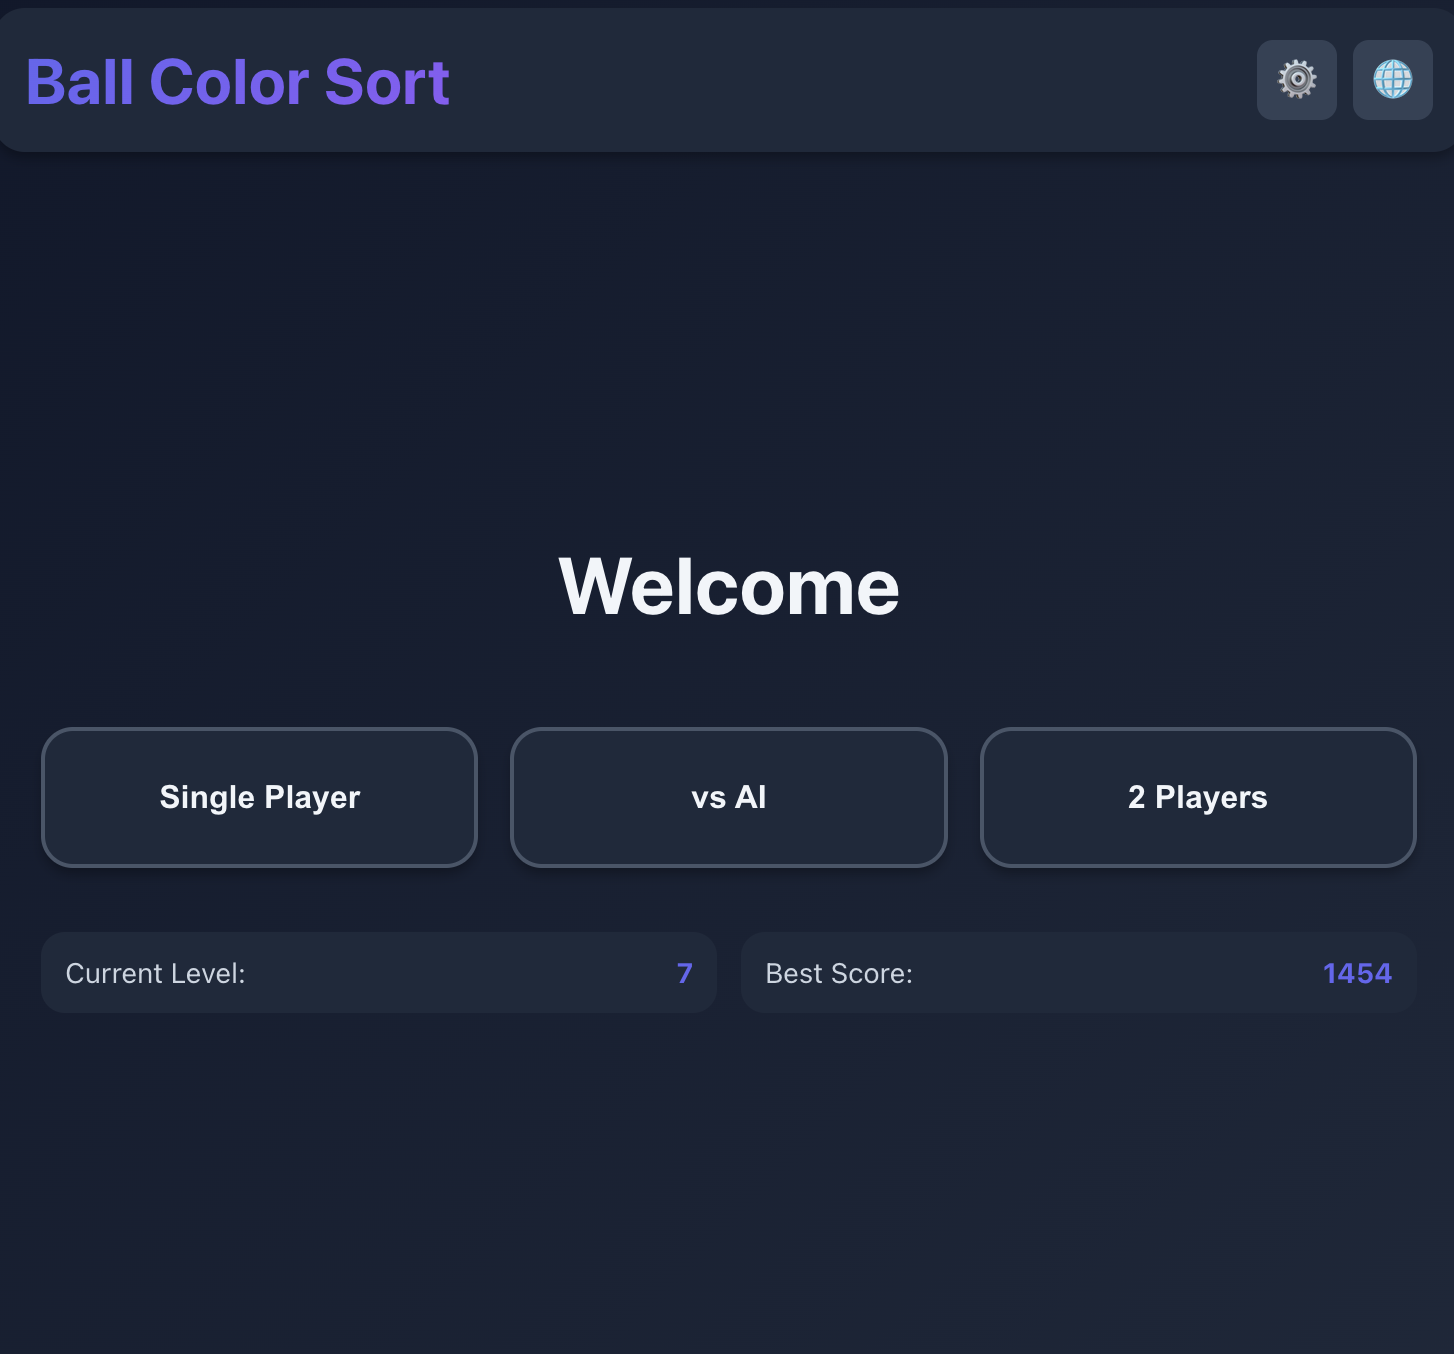The image size is (1454, 1354).
Task: Click the Best Score label
Action: coord(838,973)
